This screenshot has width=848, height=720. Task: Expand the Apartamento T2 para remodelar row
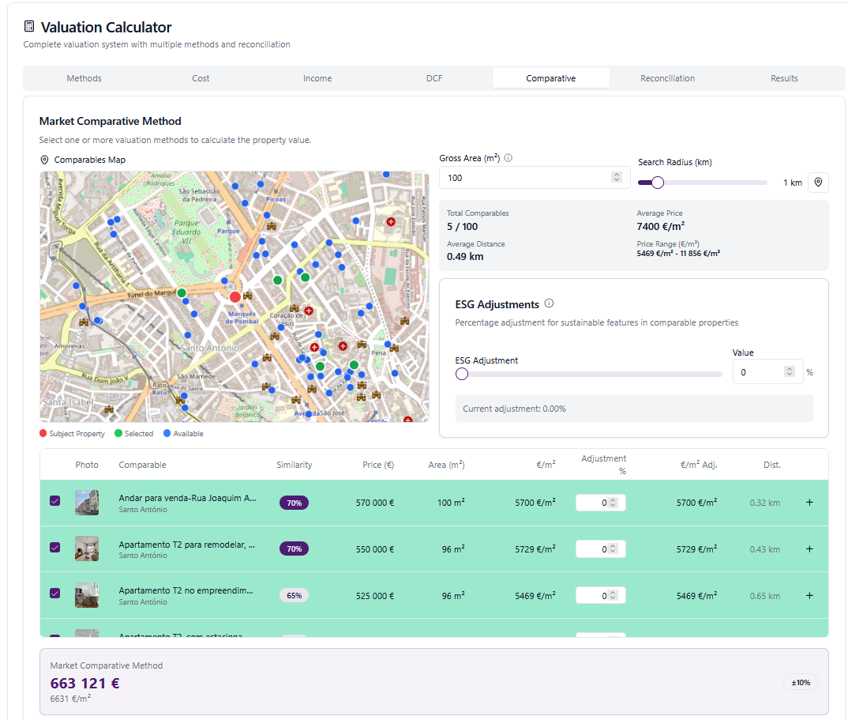tap(809, 549)
